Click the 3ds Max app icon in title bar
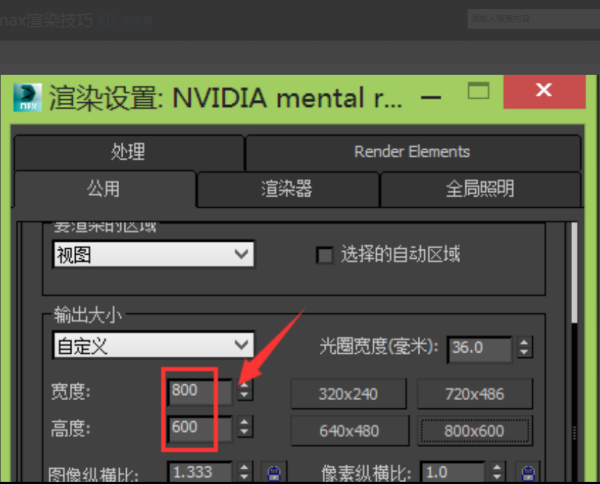This screenshot has height=484, width=600. pyautogui.click(x=27, y=98)
